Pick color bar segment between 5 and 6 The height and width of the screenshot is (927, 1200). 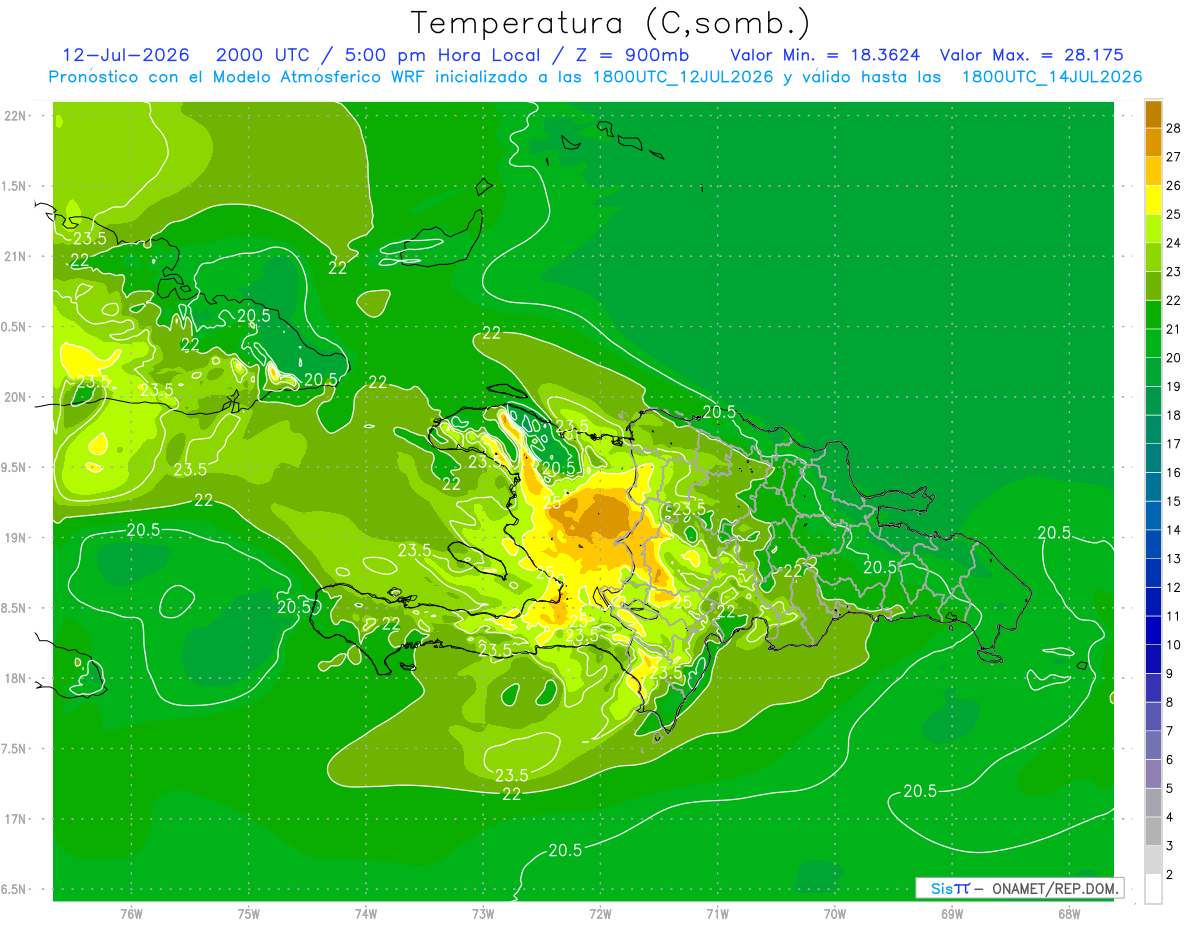pos(1153,774)
